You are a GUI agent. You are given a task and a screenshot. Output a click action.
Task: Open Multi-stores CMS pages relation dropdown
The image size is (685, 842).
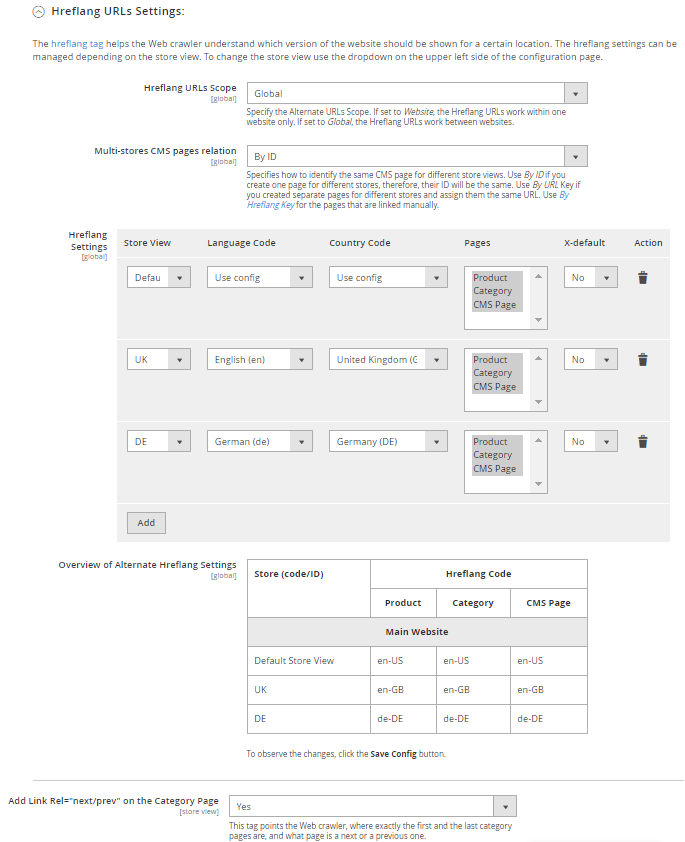(x=416, y=157)
